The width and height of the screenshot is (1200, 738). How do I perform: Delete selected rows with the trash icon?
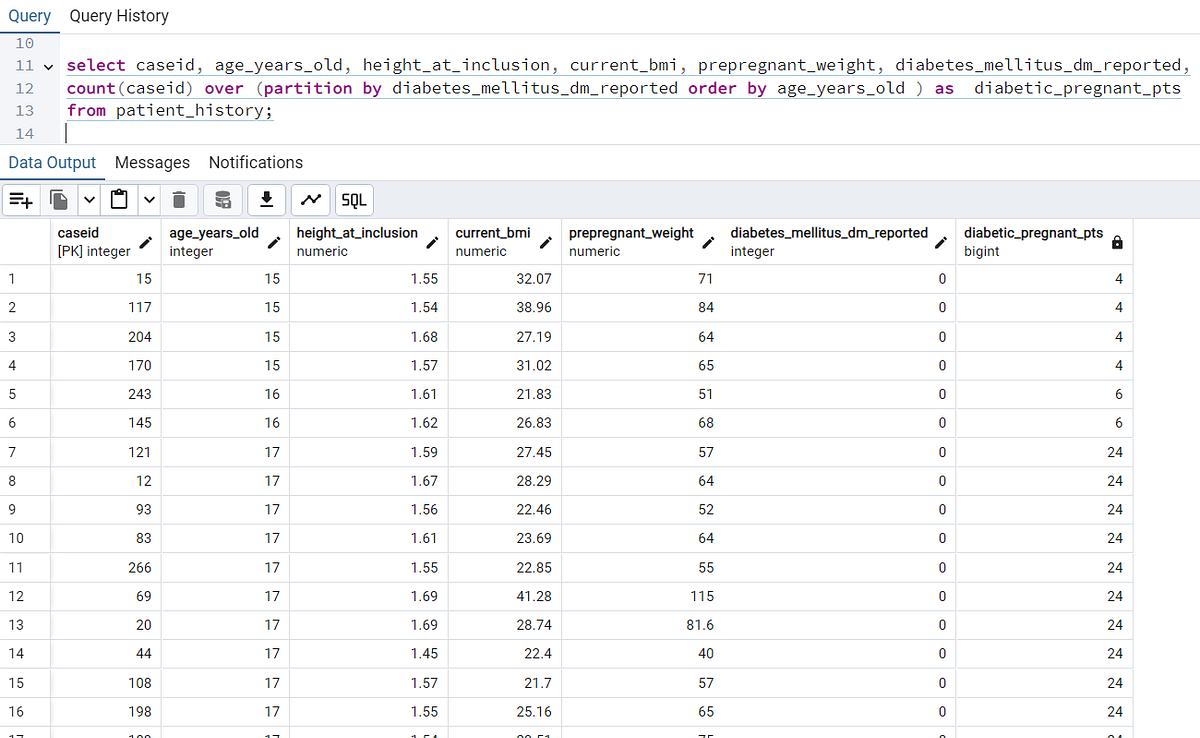tap(179, 199)
